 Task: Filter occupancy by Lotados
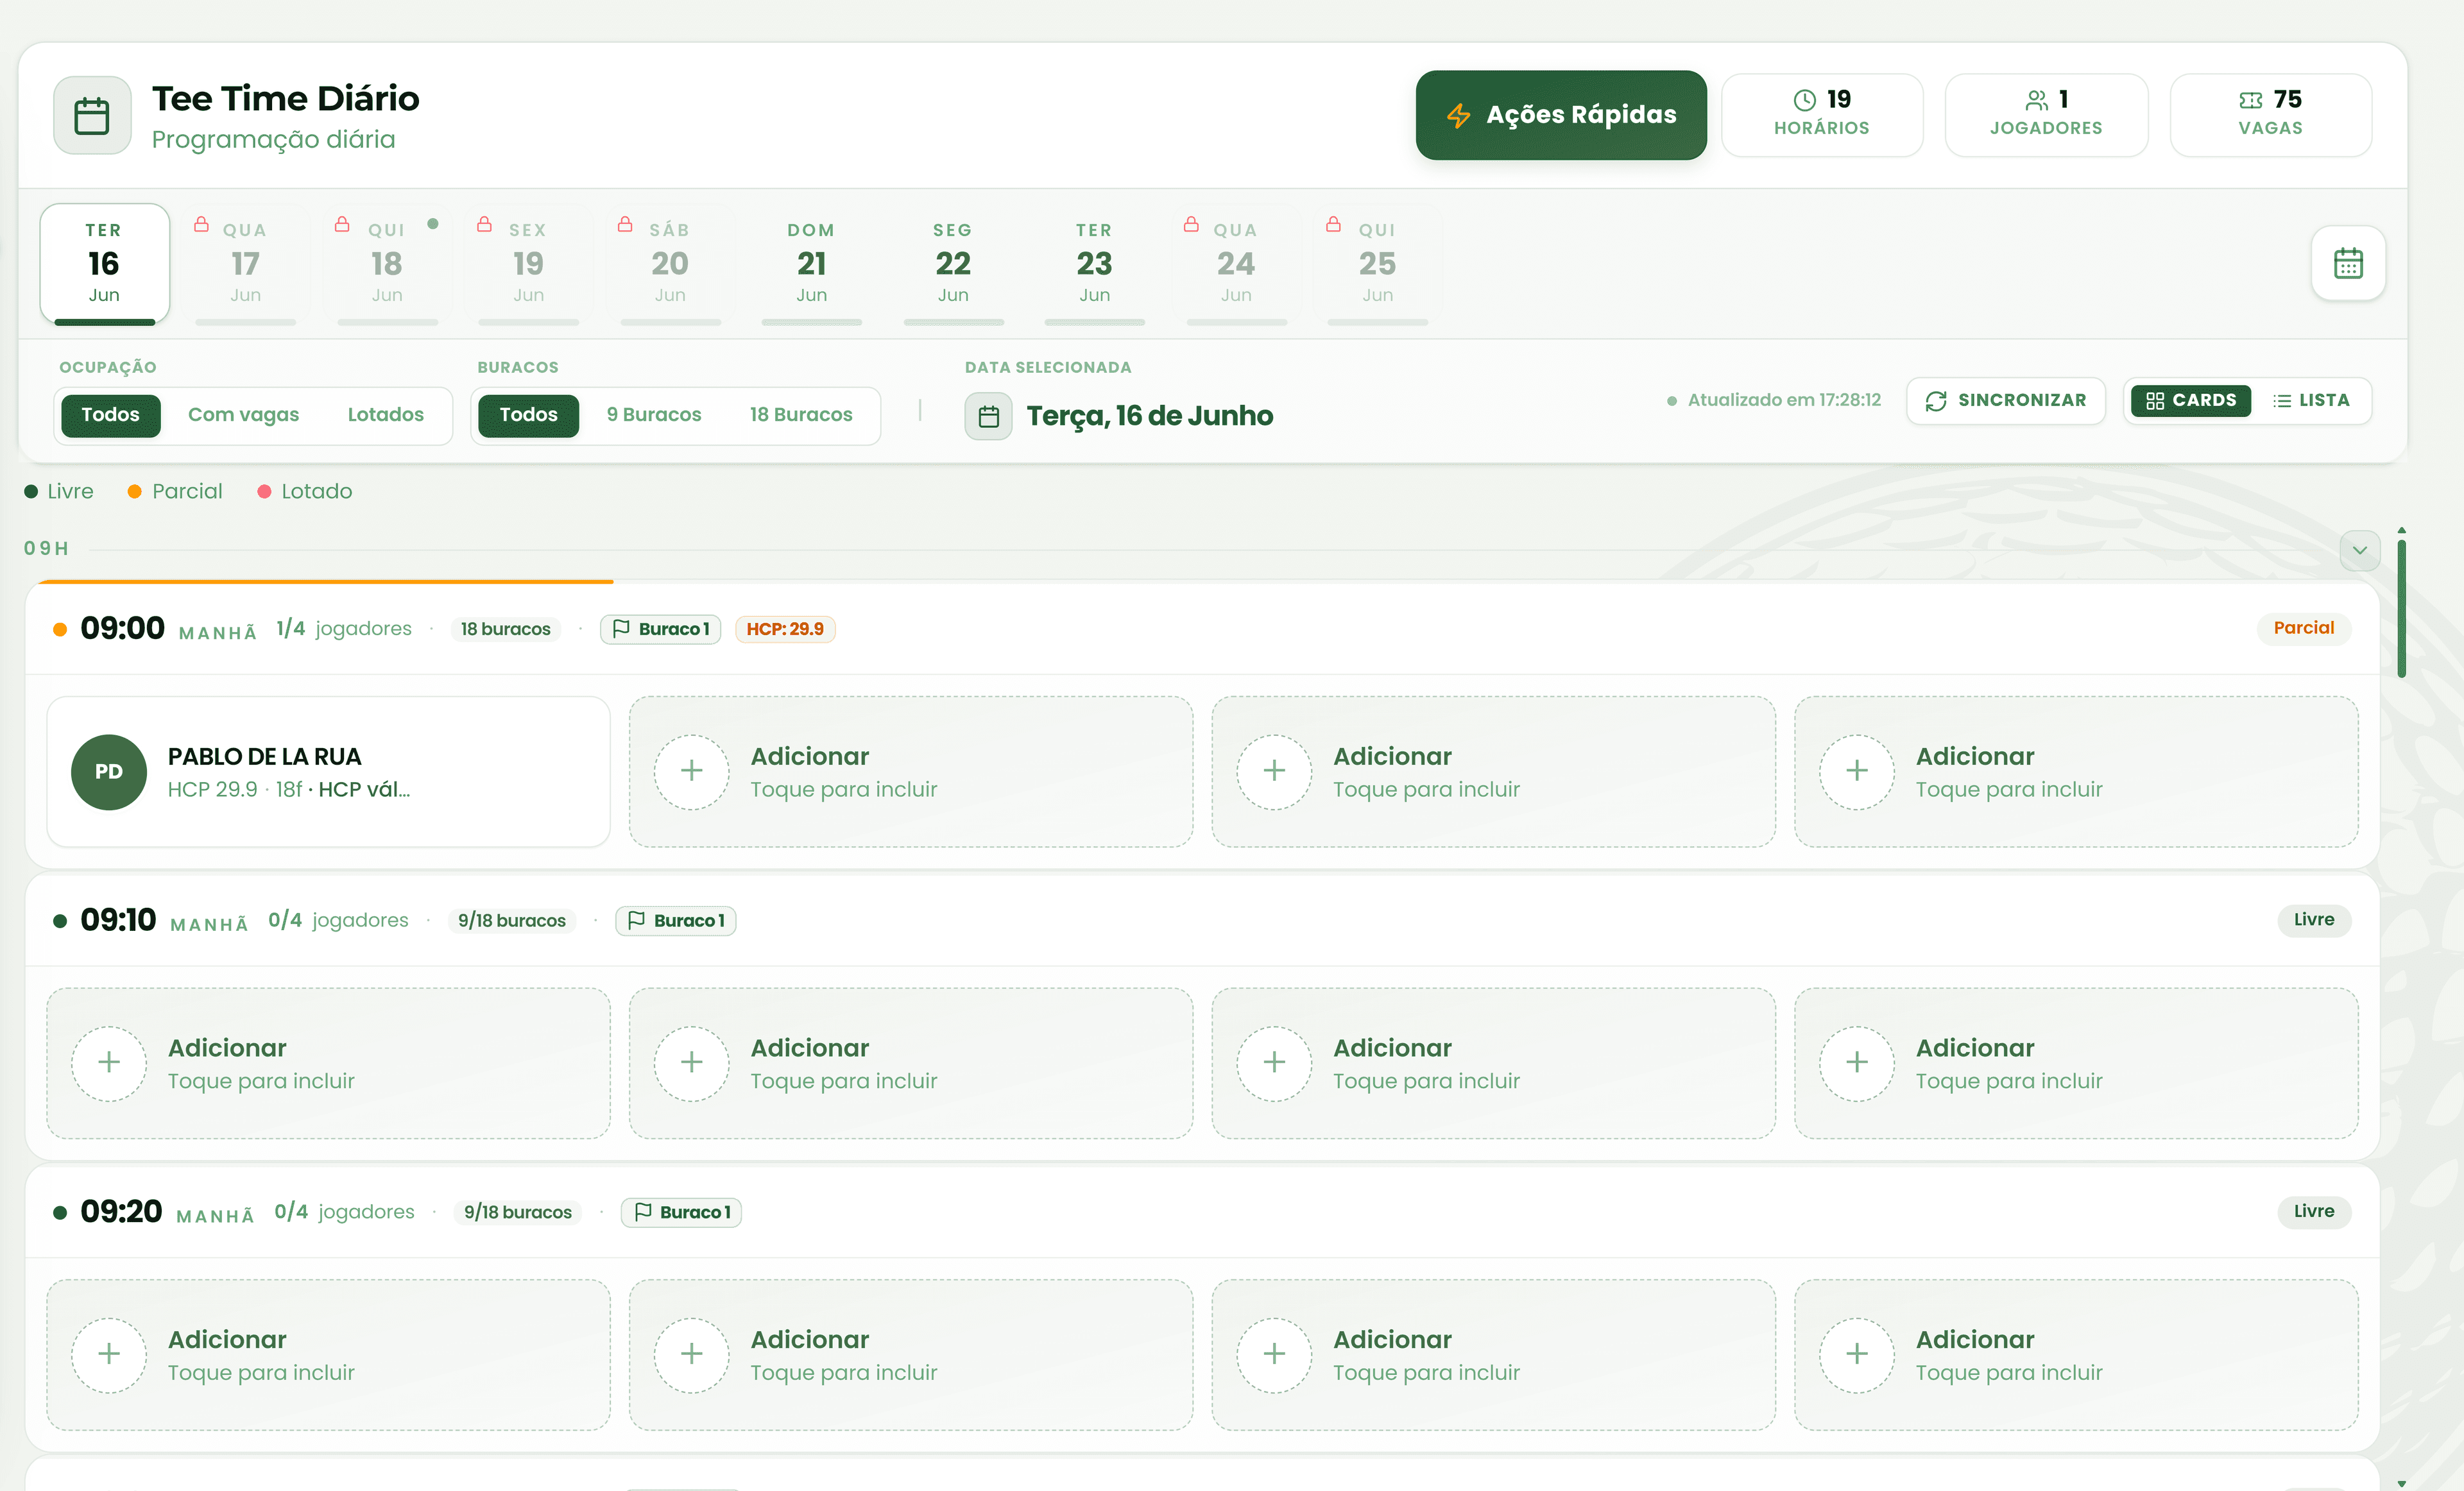point(385,415)
